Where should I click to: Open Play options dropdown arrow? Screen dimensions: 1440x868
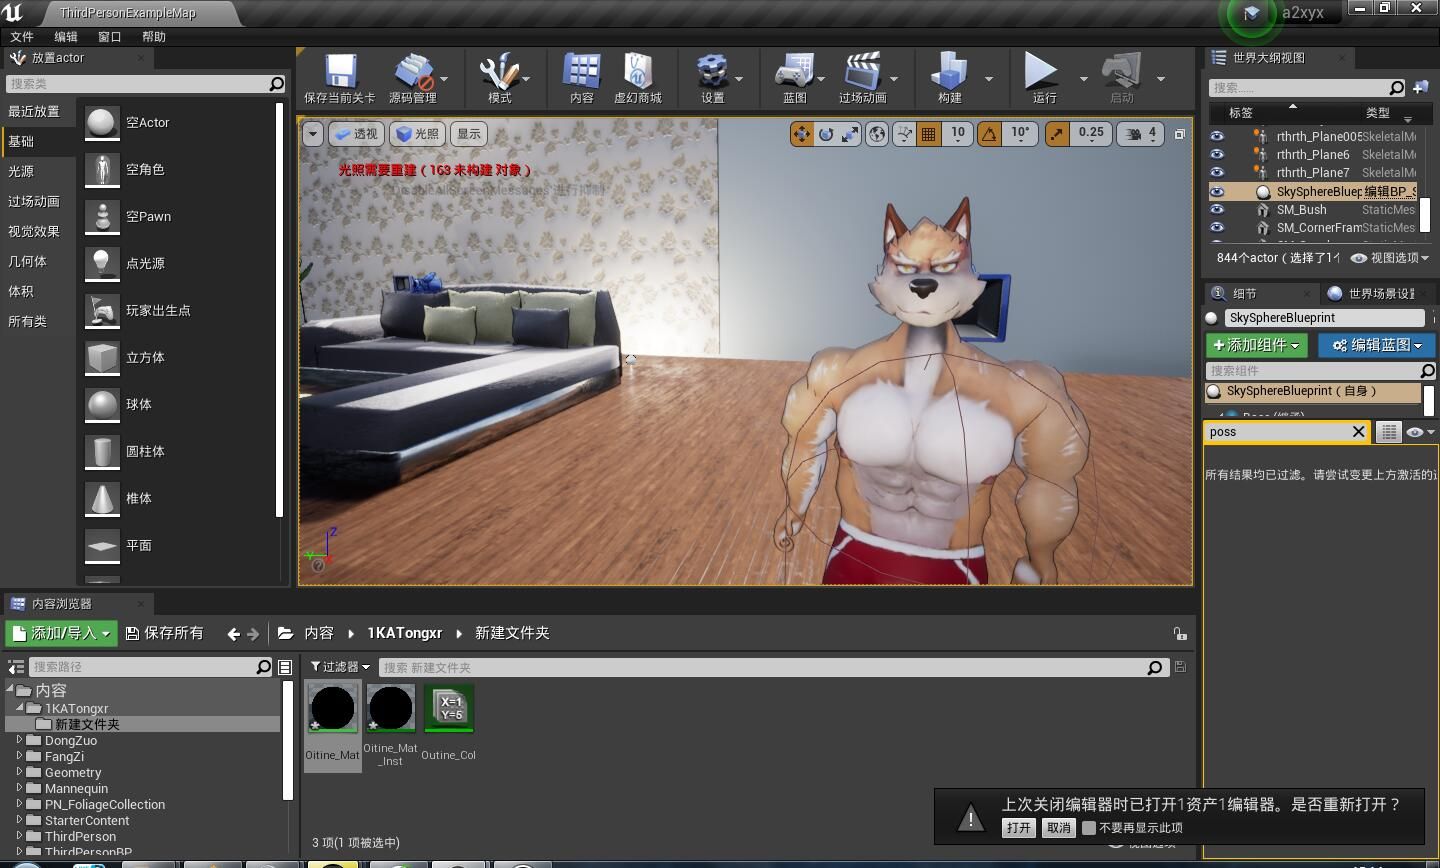[1083, 78]
